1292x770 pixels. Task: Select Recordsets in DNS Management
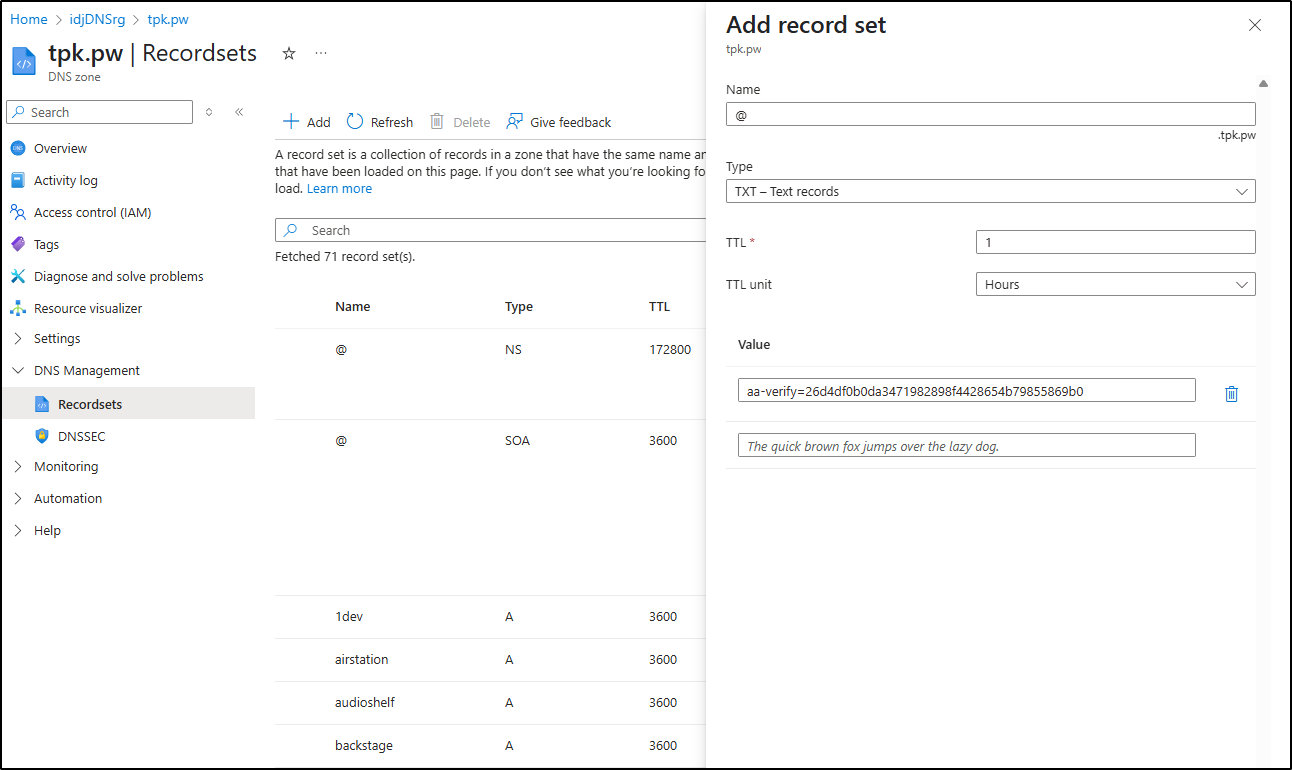tap(90, 404)
